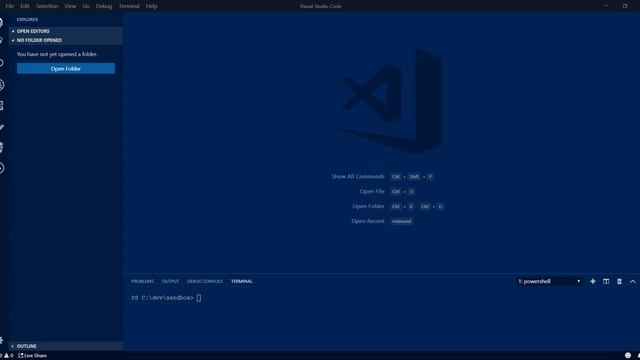Click the Unbound keybinding label

[401, 221]
